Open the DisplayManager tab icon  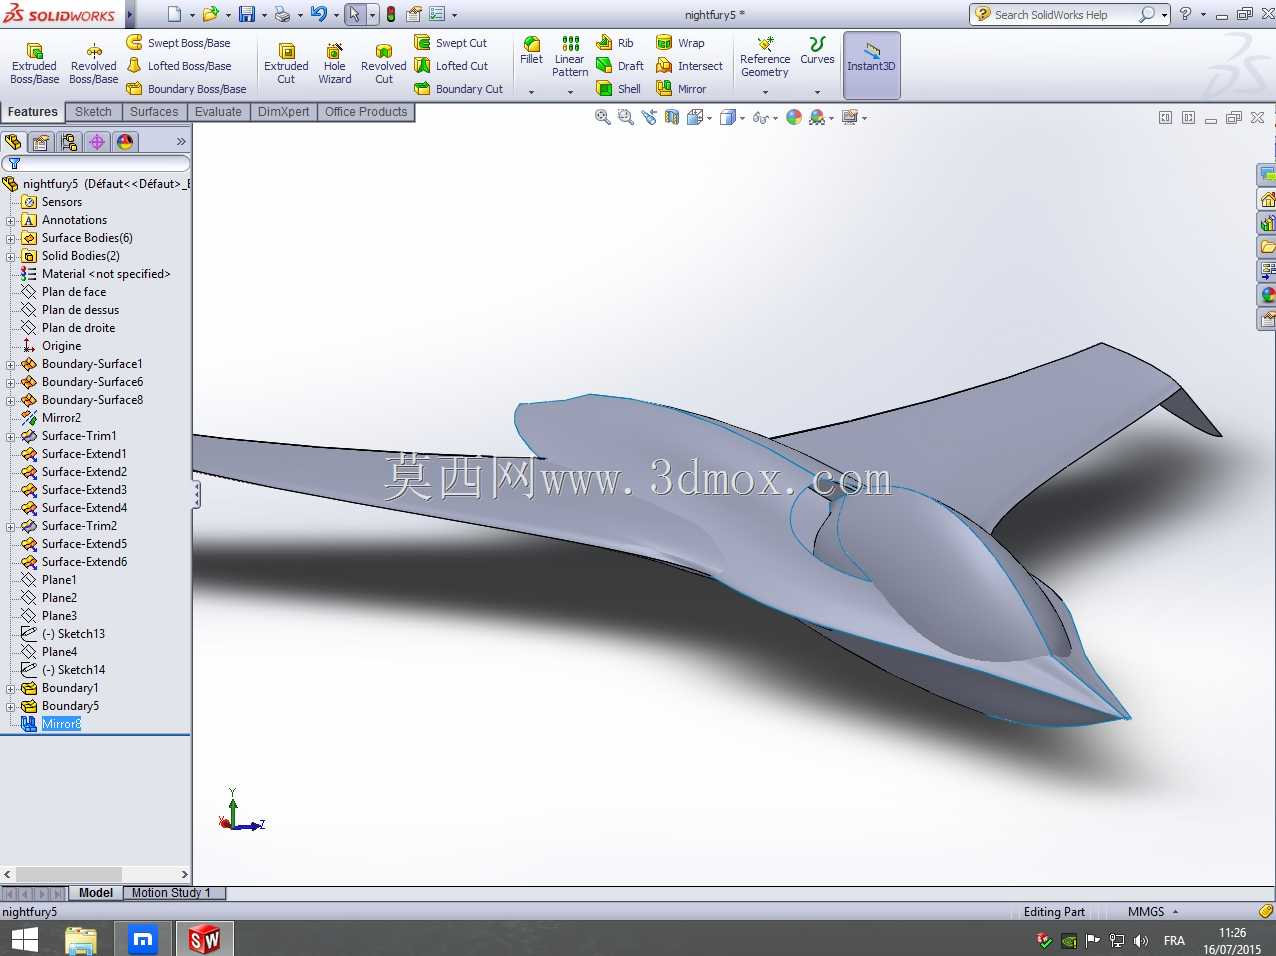pos(125,142)
